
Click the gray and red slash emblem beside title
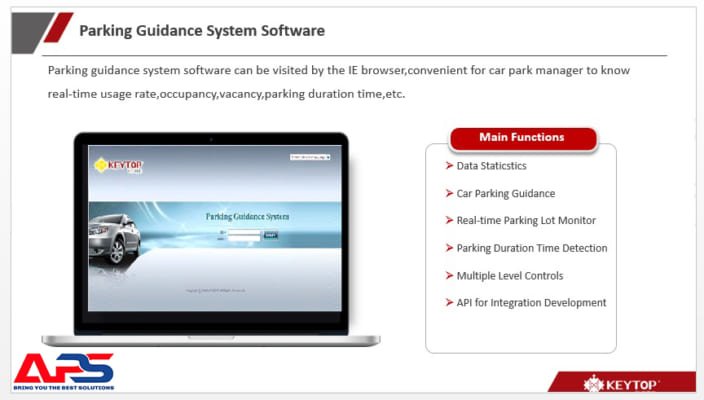pyautogui.click(x=42, y=33)
